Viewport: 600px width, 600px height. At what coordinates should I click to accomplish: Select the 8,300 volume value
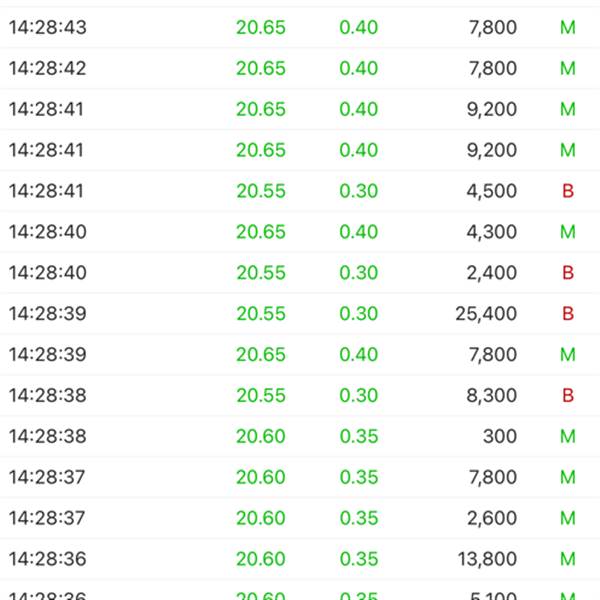click(x=492, y=396)
